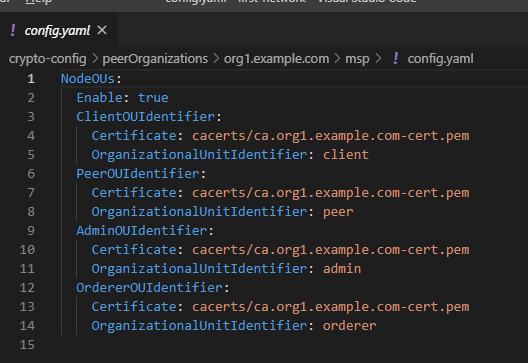Click the client value on line 5
This screenshot has height=363, width=528.
(x=346, y=155)
